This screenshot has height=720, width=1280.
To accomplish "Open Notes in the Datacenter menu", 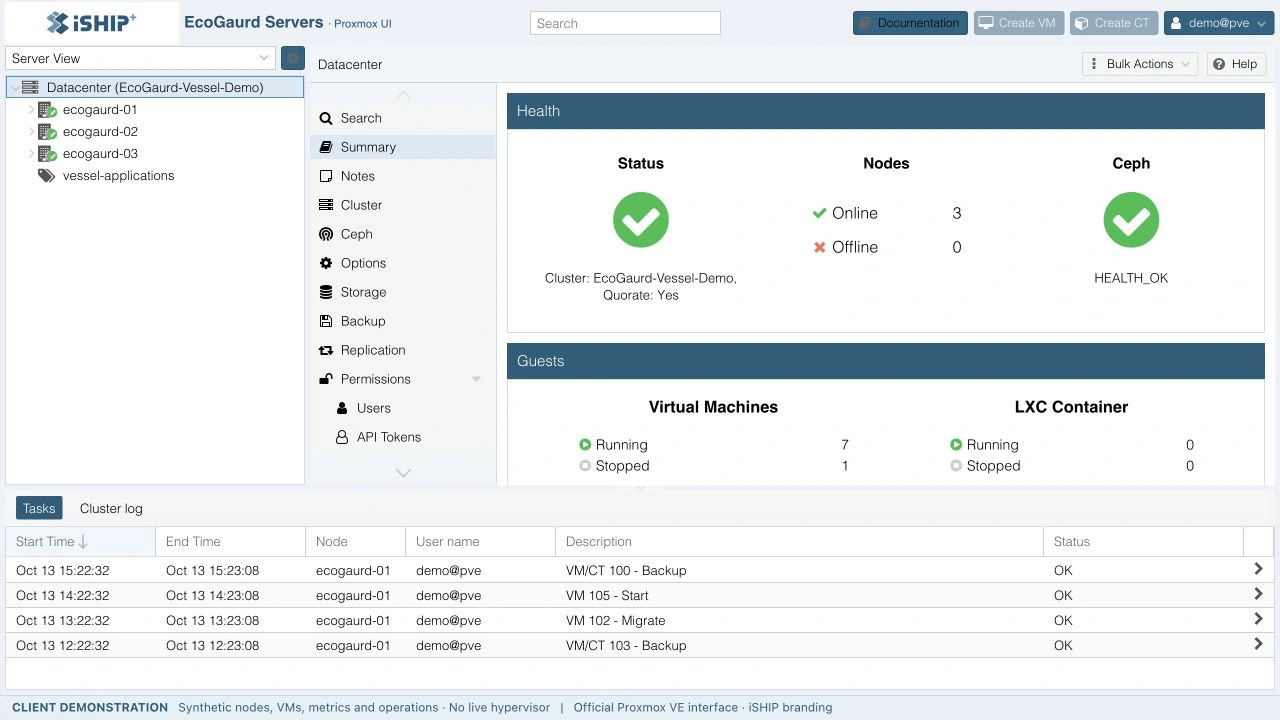I will click(x=403, y=176).
